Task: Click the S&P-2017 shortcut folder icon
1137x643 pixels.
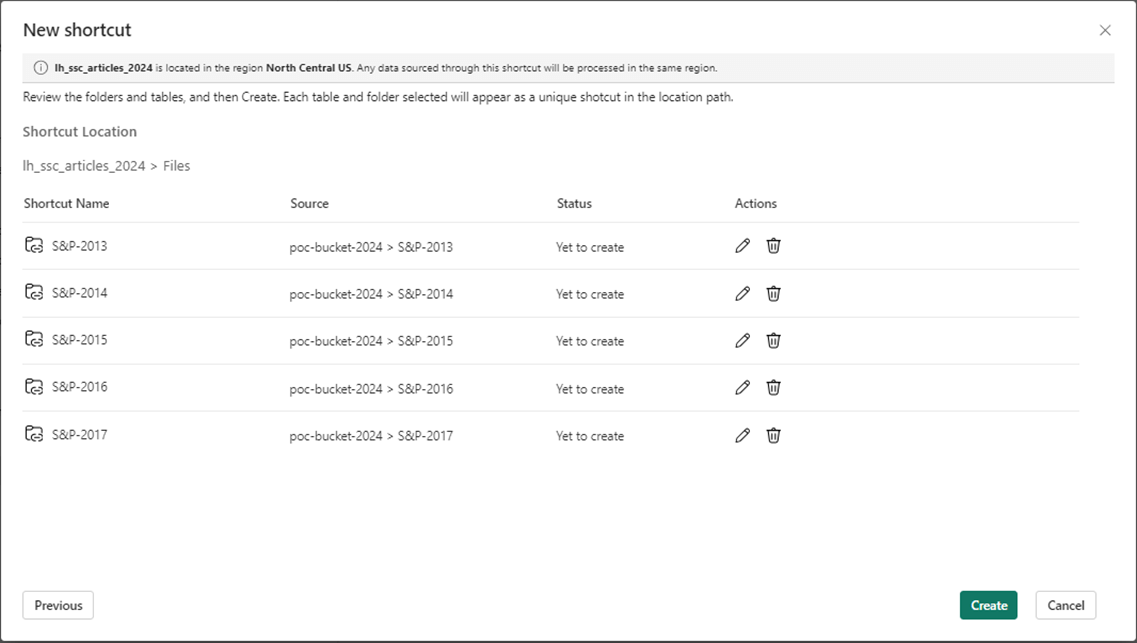Action: pos(35,434)
